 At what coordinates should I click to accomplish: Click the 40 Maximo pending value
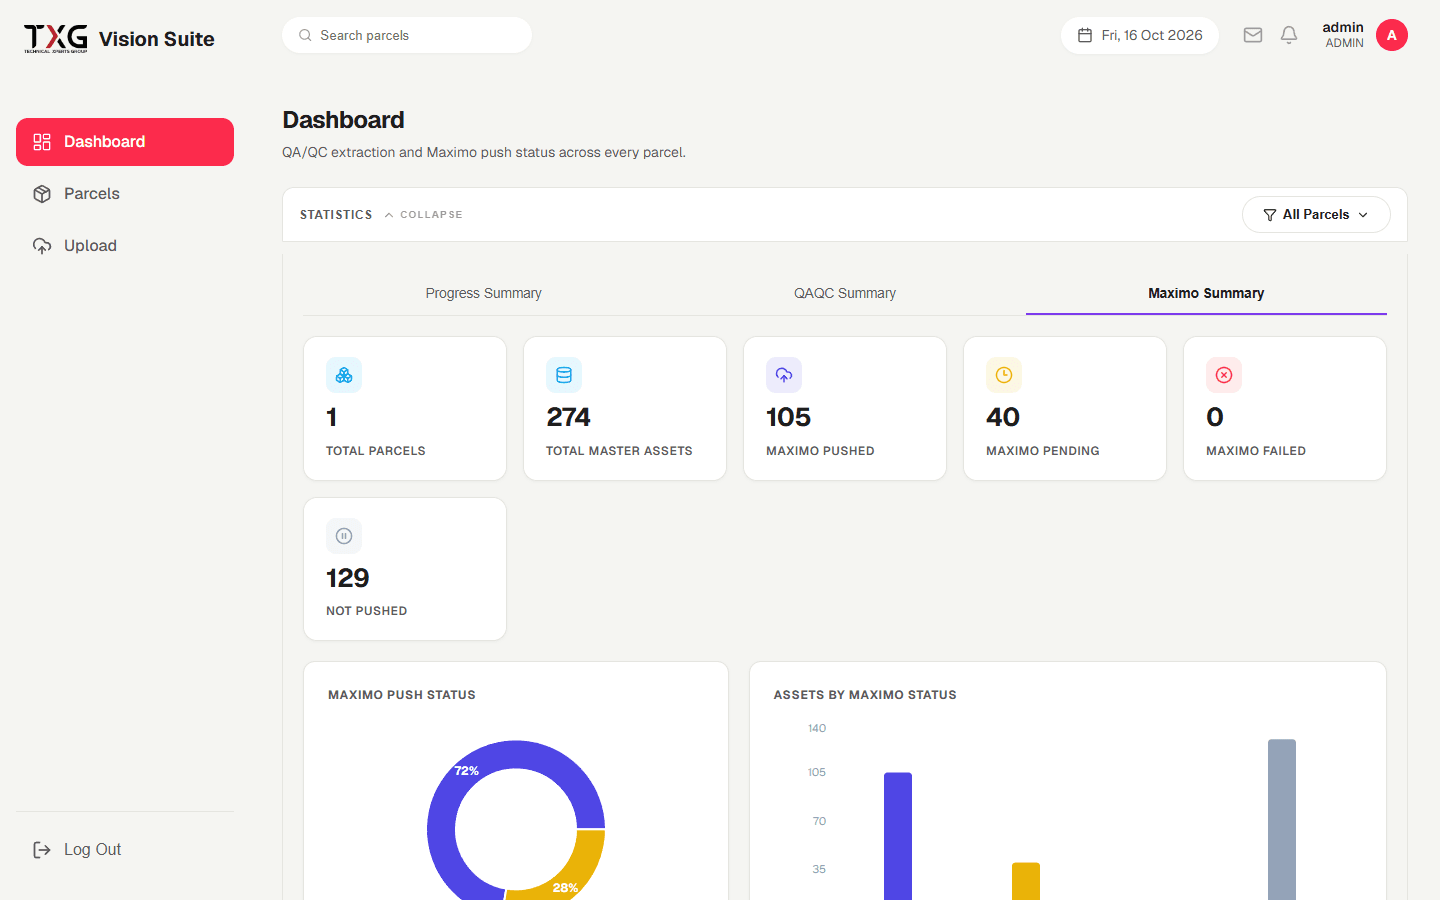pyautogui.click(x=1003, y=417)
